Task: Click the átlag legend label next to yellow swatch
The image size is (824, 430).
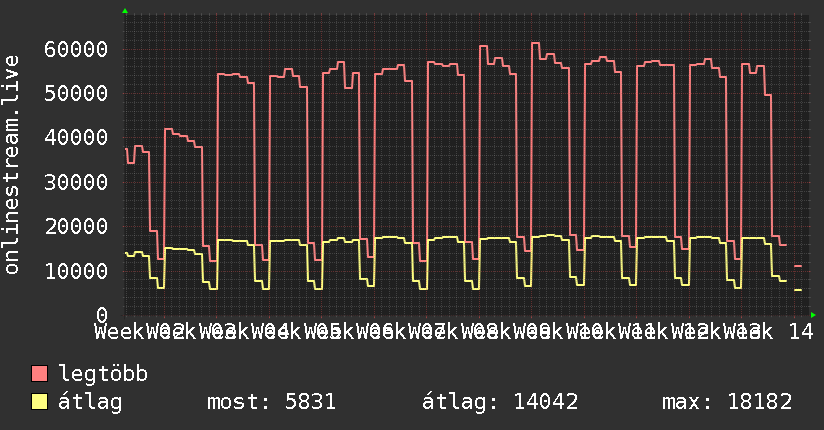Action: [90, 402]
